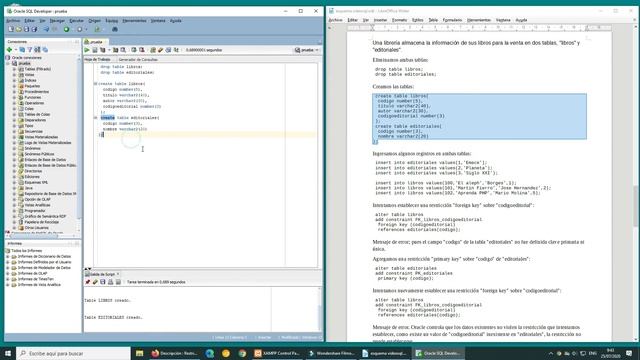Switch to Firefox window in taskbar
Image resolution: width=640 pixels, height=360 pixels.
tap(175, 353)
